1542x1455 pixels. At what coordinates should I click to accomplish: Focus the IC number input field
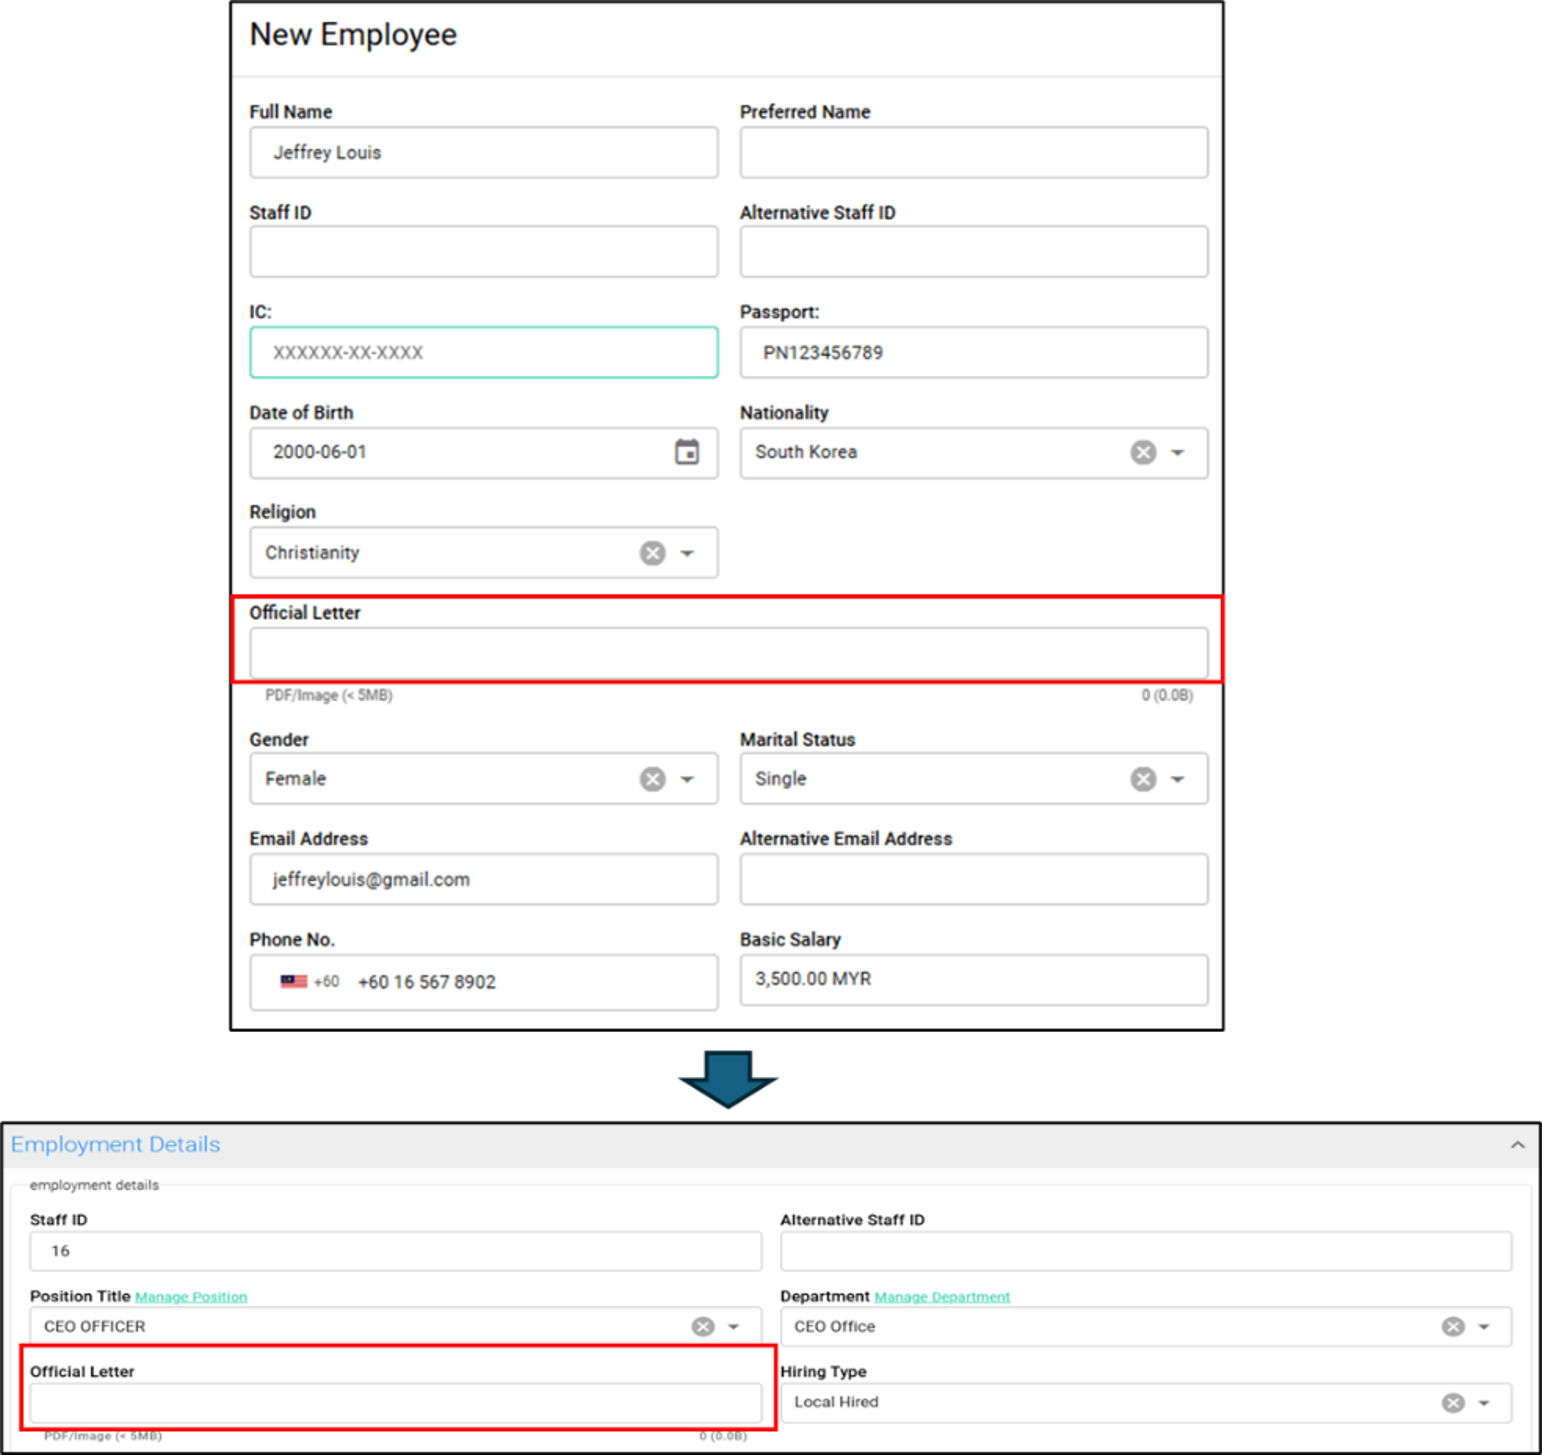483,352
